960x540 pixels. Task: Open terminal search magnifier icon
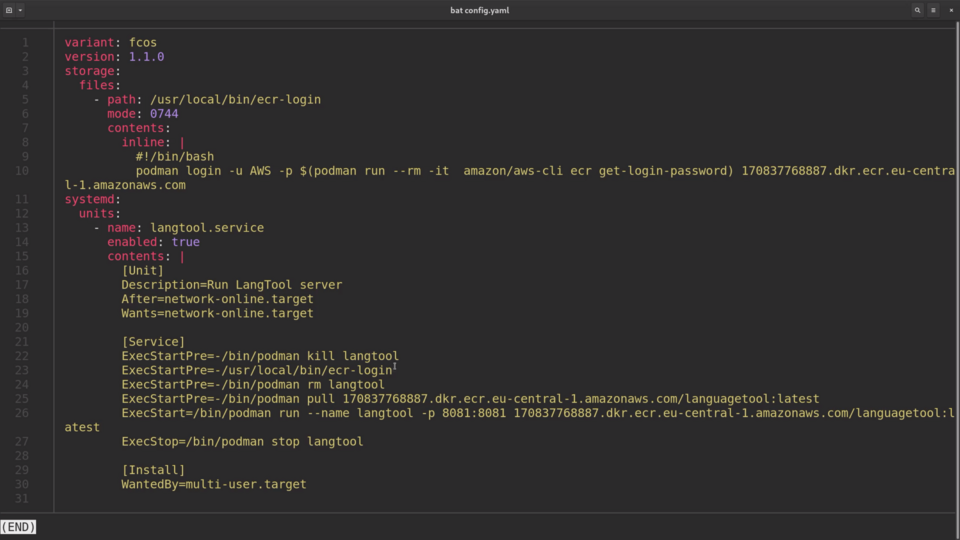(917, 10)
